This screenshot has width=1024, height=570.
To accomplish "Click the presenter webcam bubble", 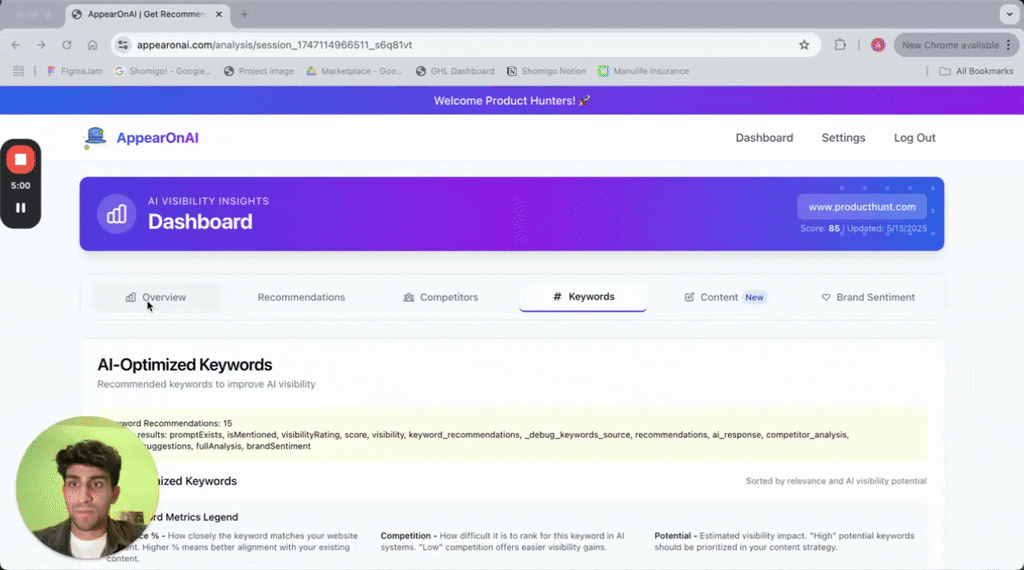I will 87,488.
